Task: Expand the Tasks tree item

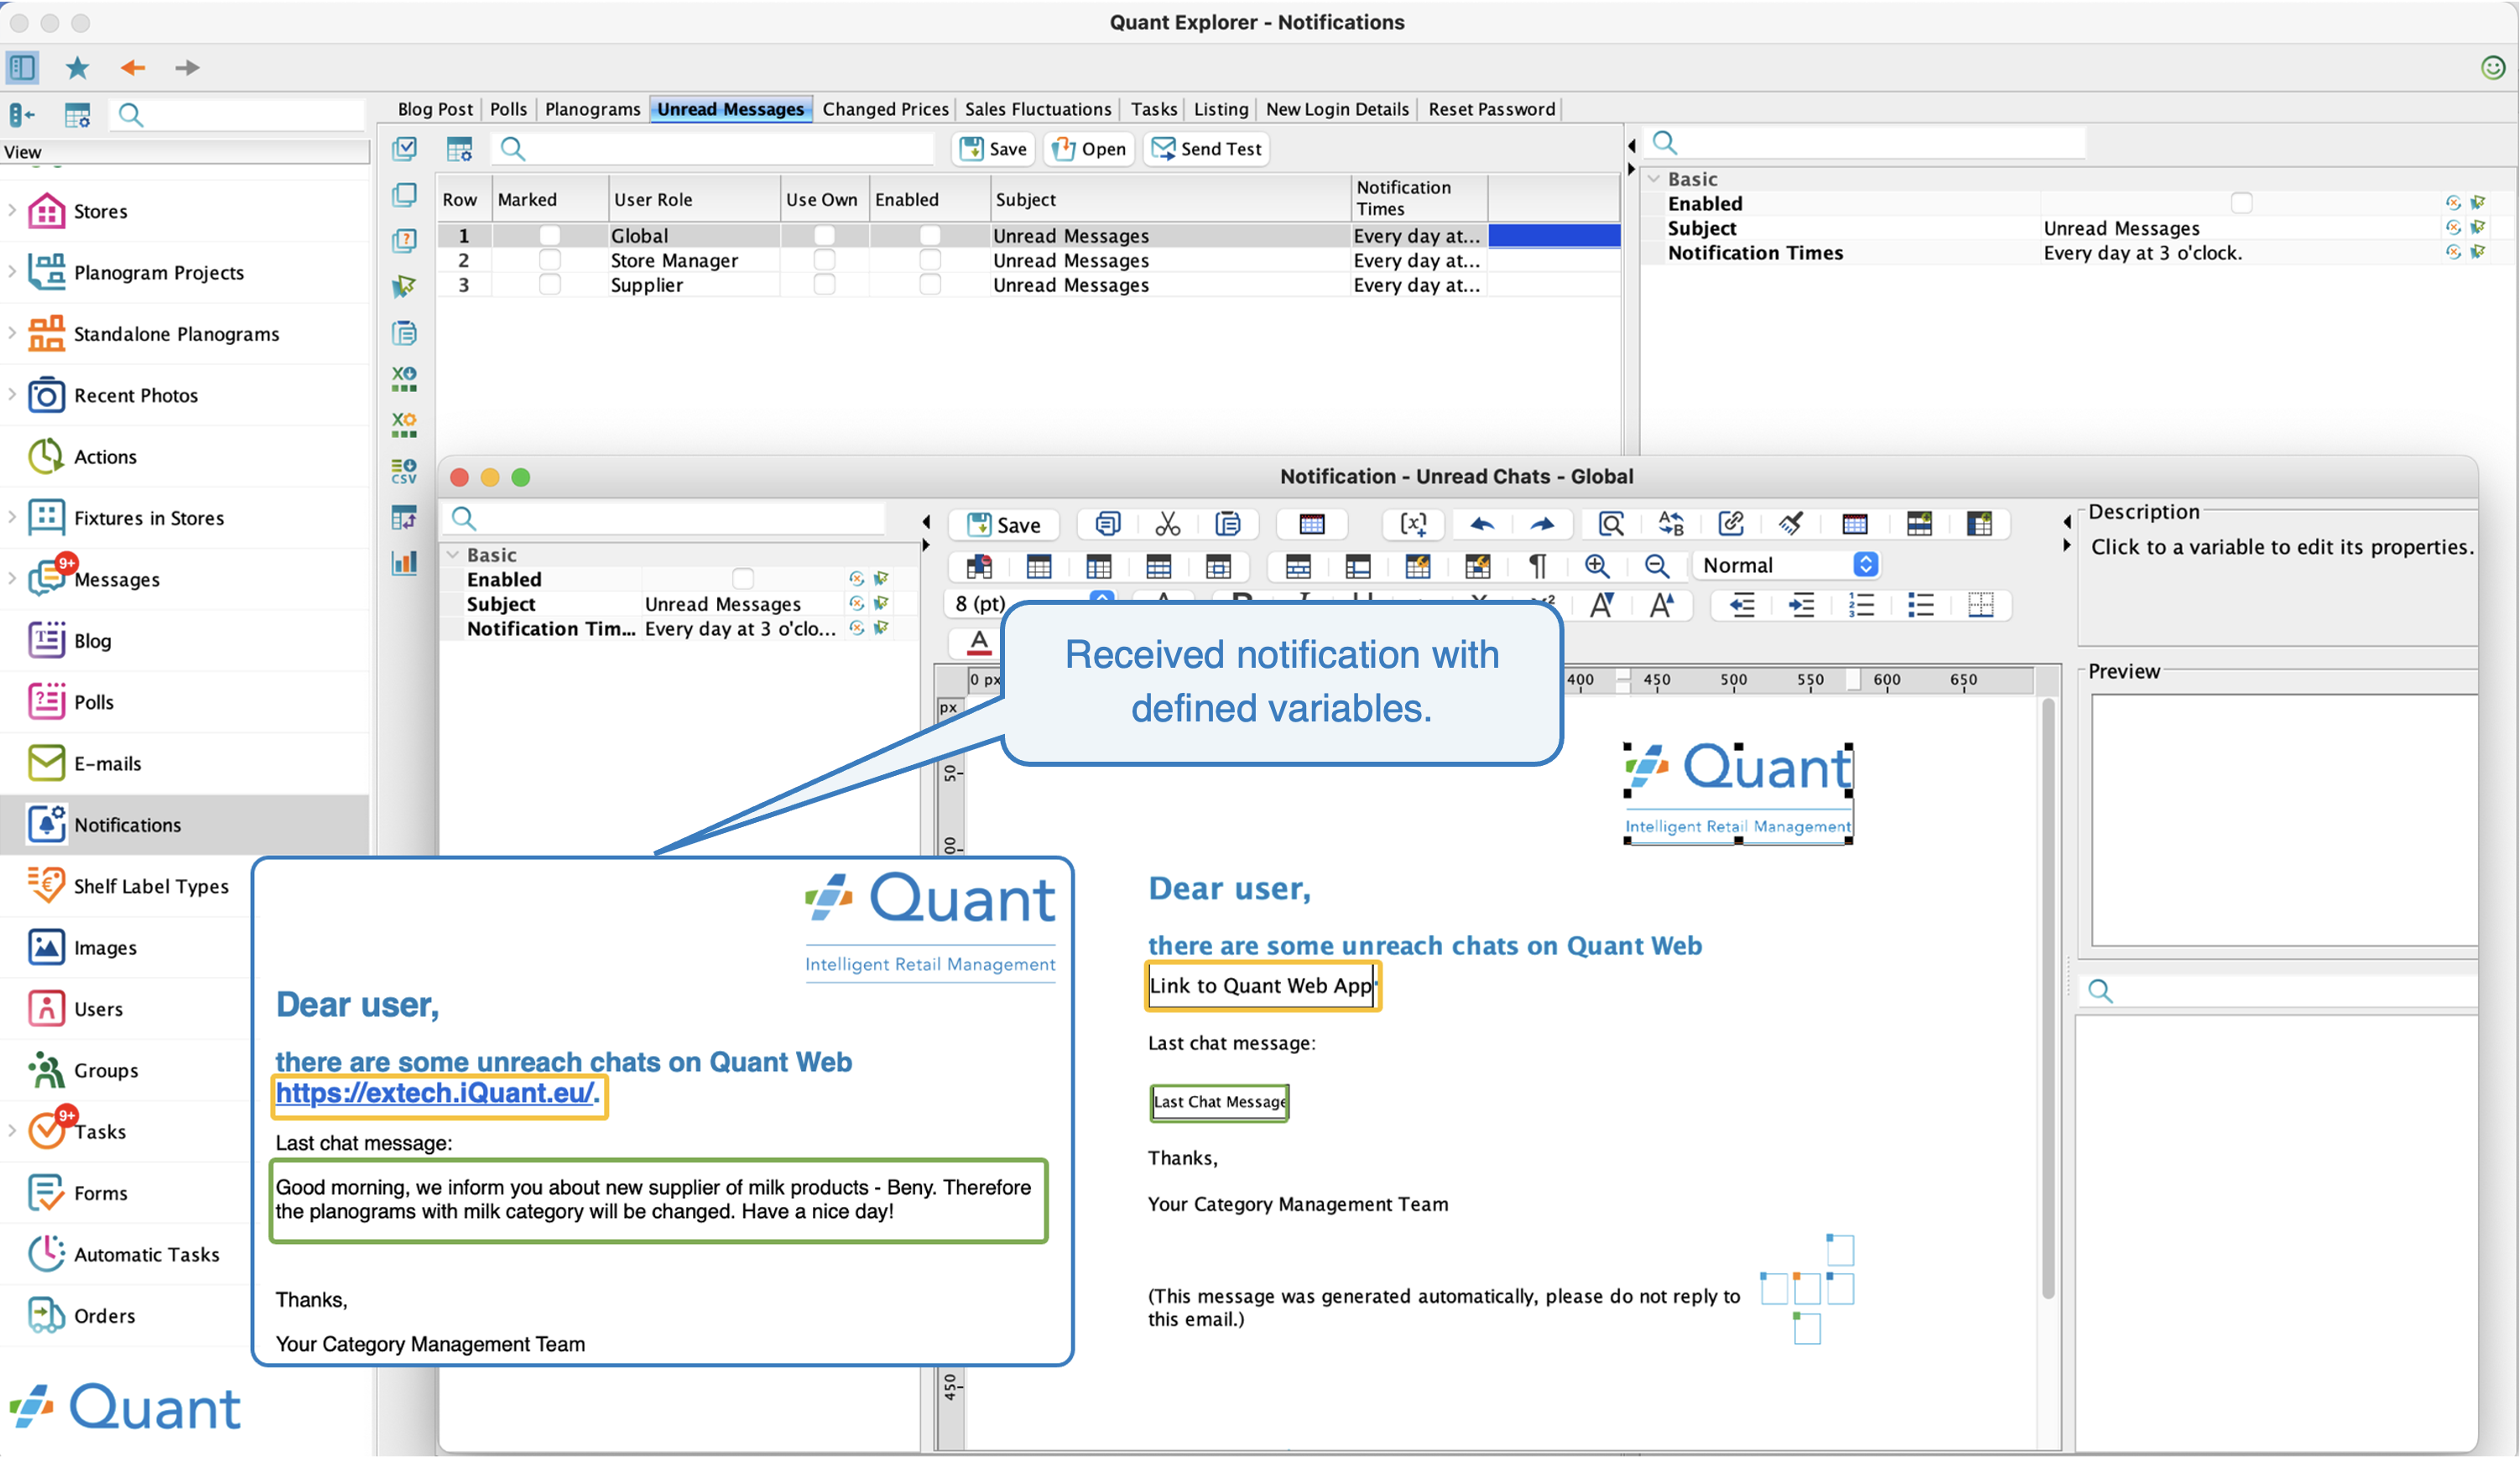Action: pos(12,1130)
